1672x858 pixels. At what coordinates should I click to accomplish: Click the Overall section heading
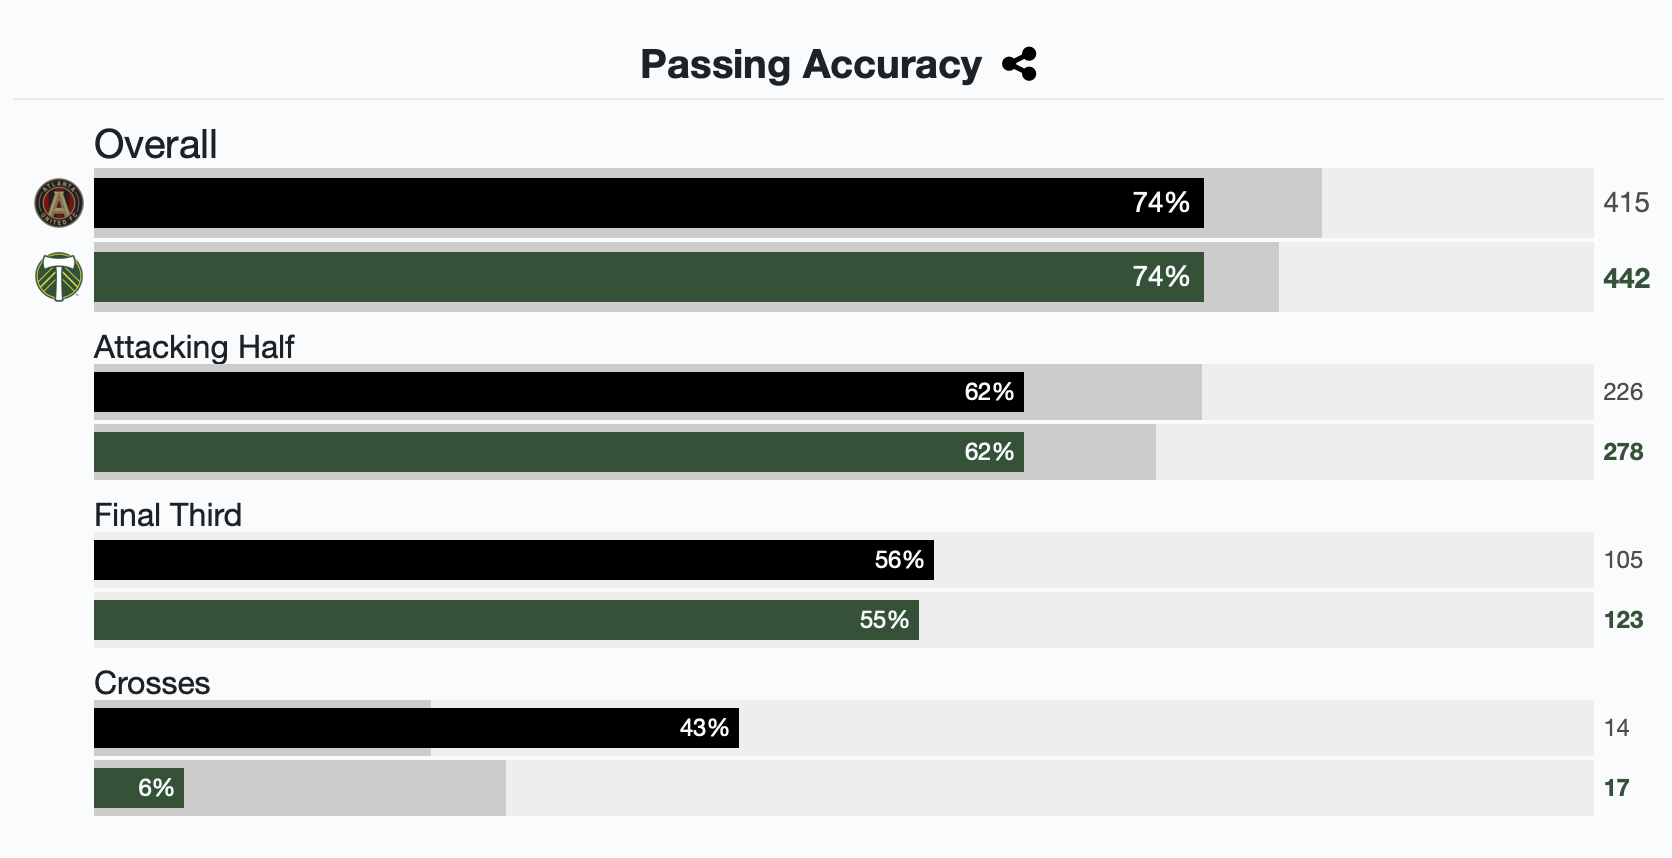coord(155,145)
